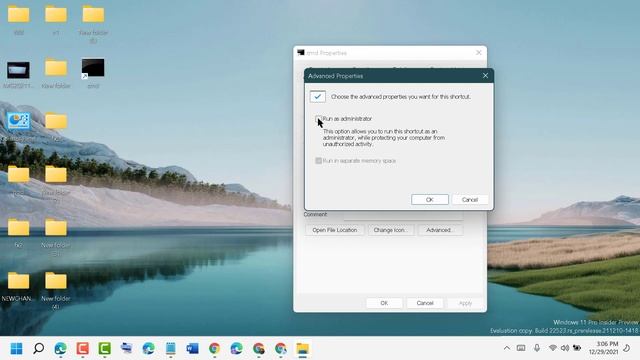
Task: Close the Advanced Properties dialog window
Action: coord(485,76)
